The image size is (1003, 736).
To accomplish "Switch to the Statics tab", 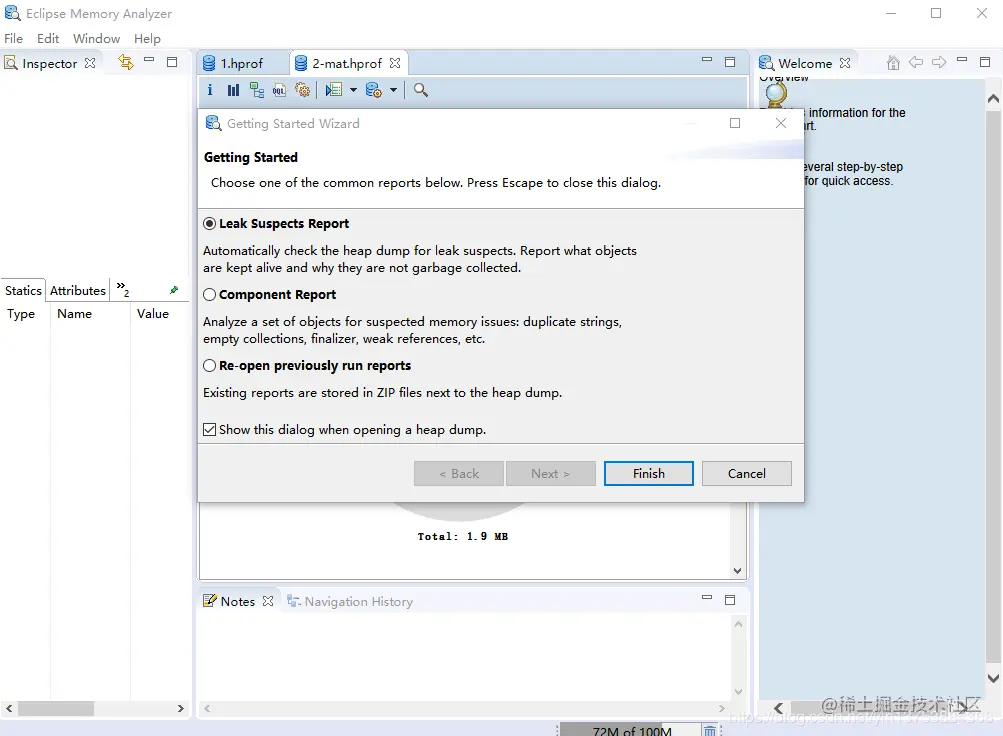I will (23, 290).
